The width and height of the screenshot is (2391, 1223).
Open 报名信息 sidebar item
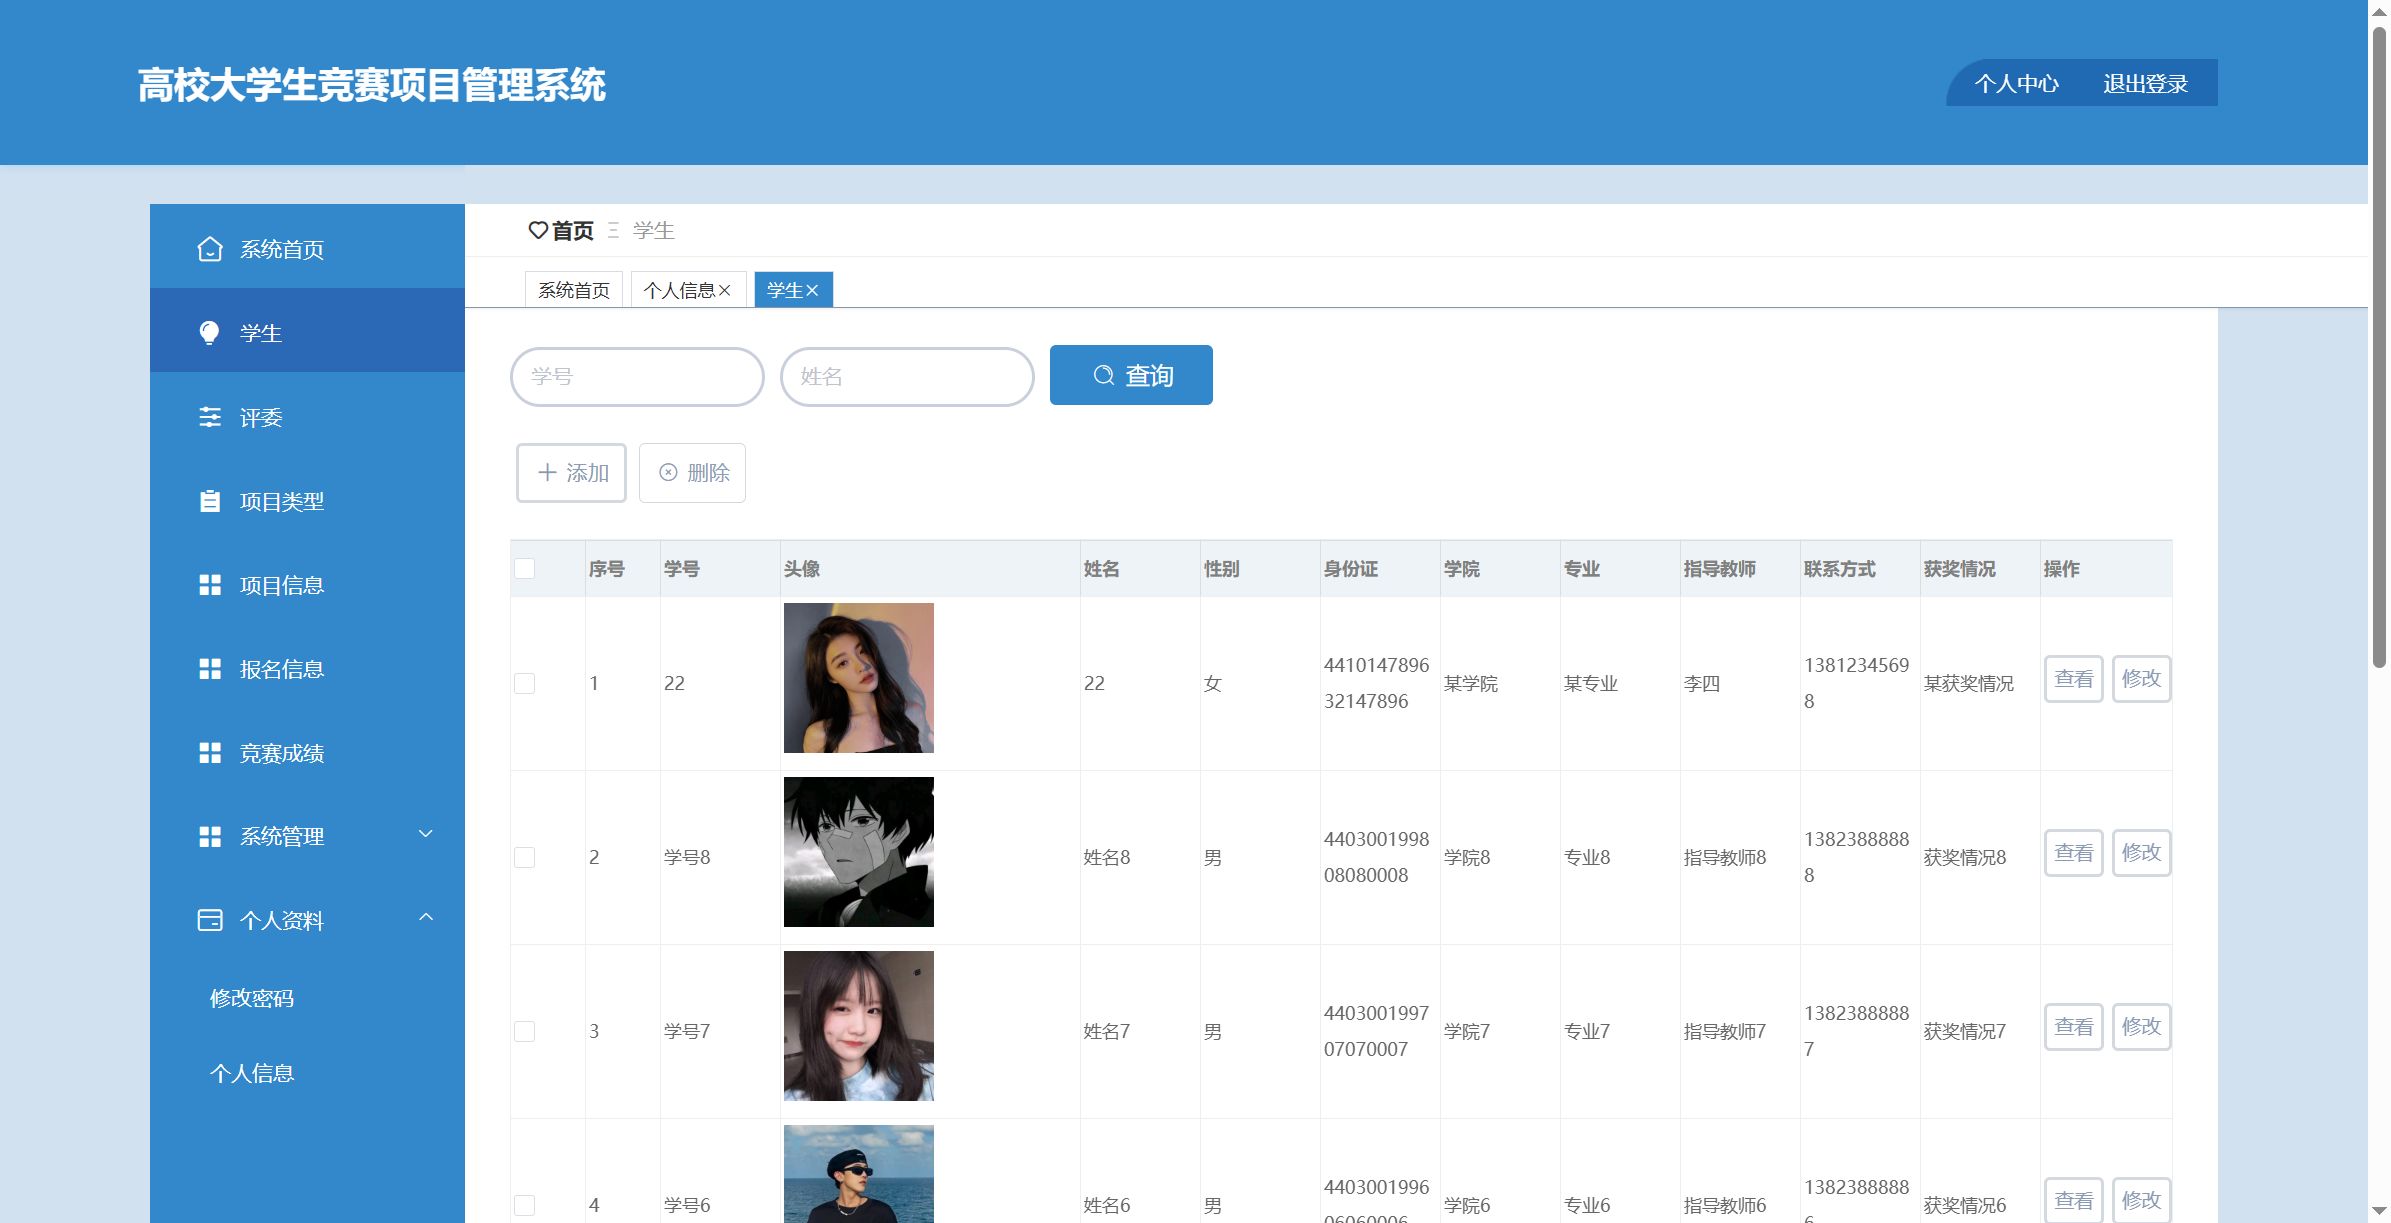tap(307, 669)
